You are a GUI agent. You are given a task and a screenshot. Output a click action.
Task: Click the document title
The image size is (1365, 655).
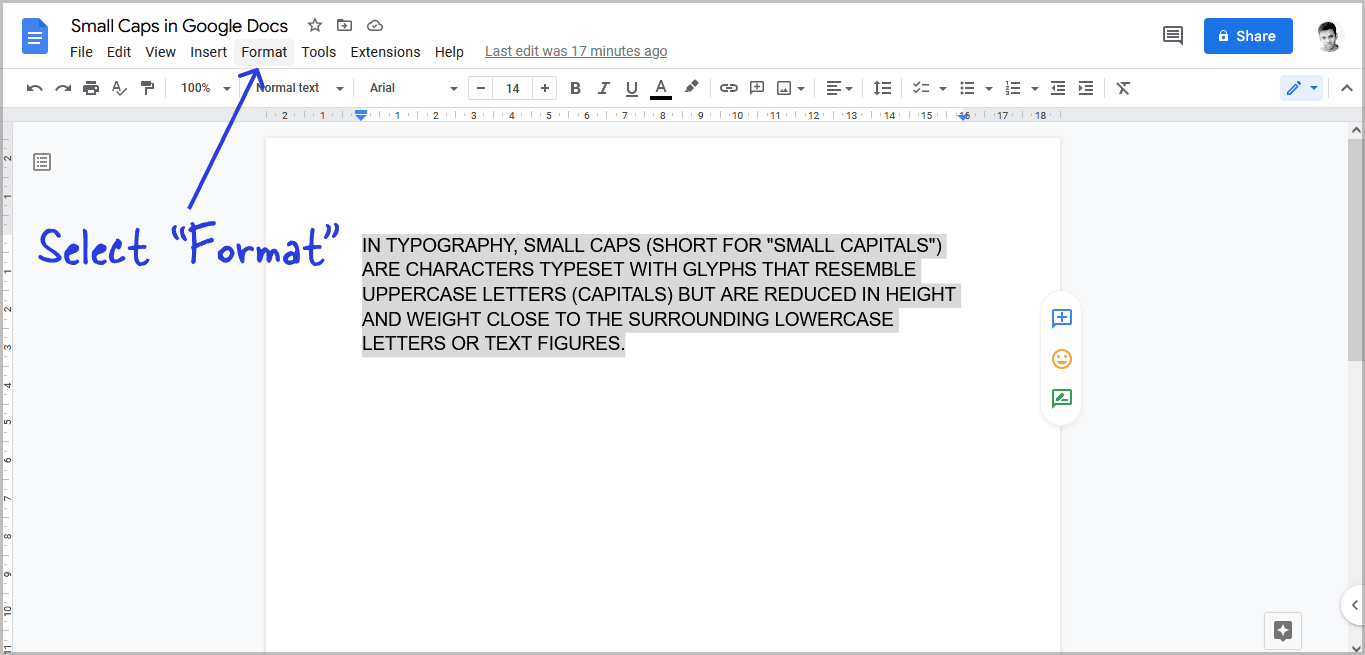tap(179, 26)
